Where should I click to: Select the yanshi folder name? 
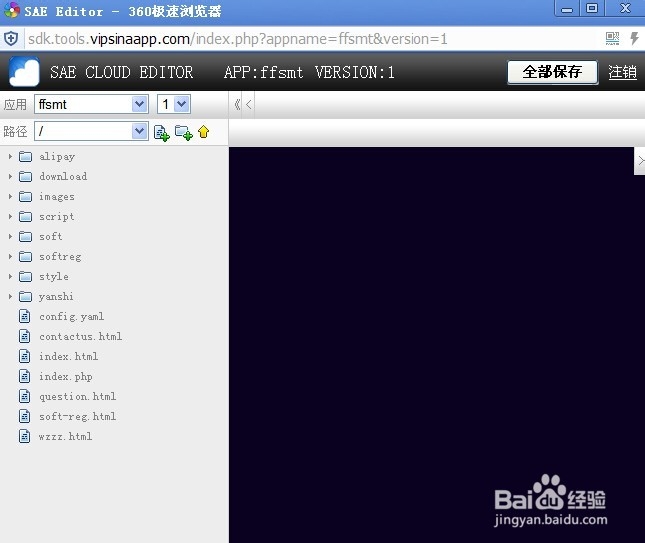pyautogui.click(x=56, y=297)
